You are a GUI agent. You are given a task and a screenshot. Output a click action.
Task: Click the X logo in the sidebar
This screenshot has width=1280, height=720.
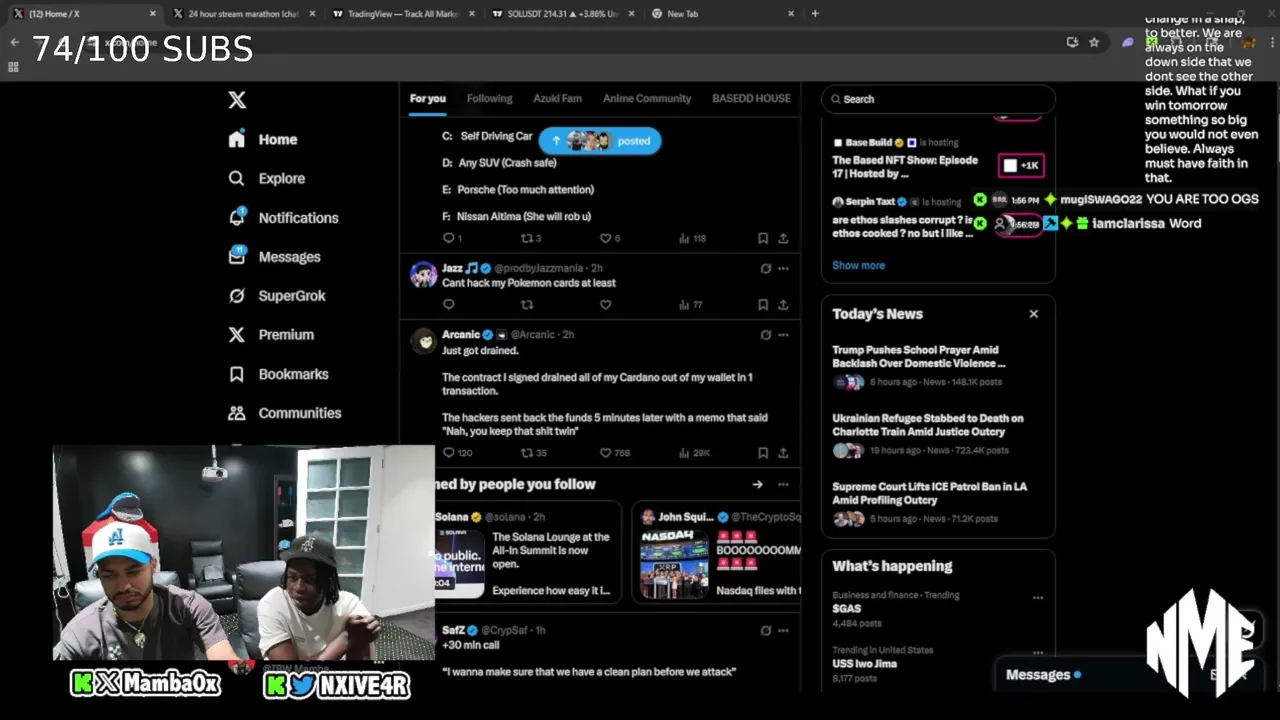237,100
